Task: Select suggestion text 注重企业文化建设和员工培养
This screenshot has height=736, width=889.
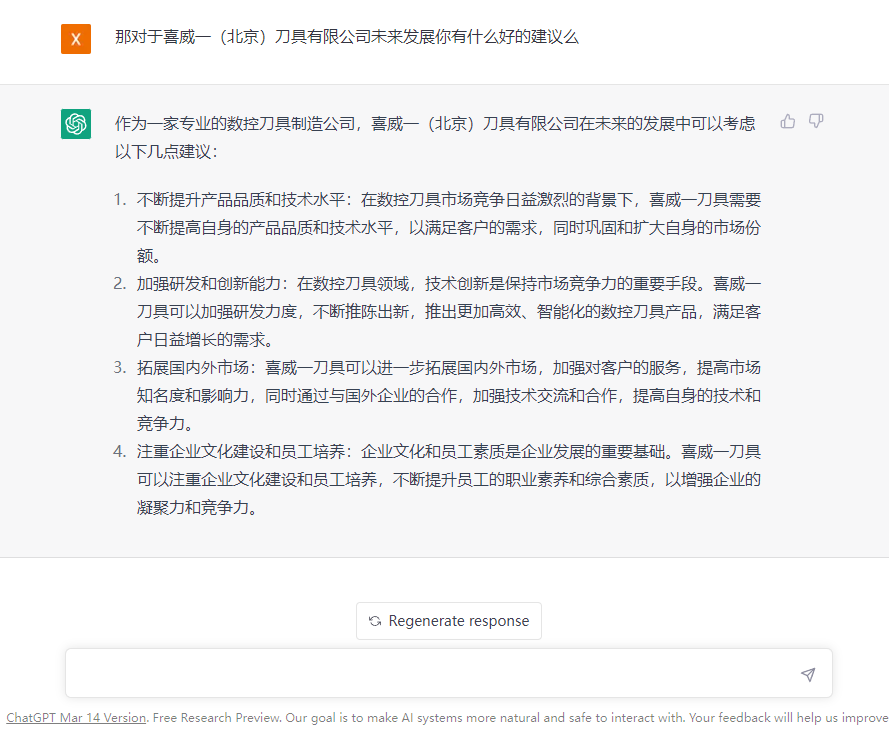Action: click(240, 451)
